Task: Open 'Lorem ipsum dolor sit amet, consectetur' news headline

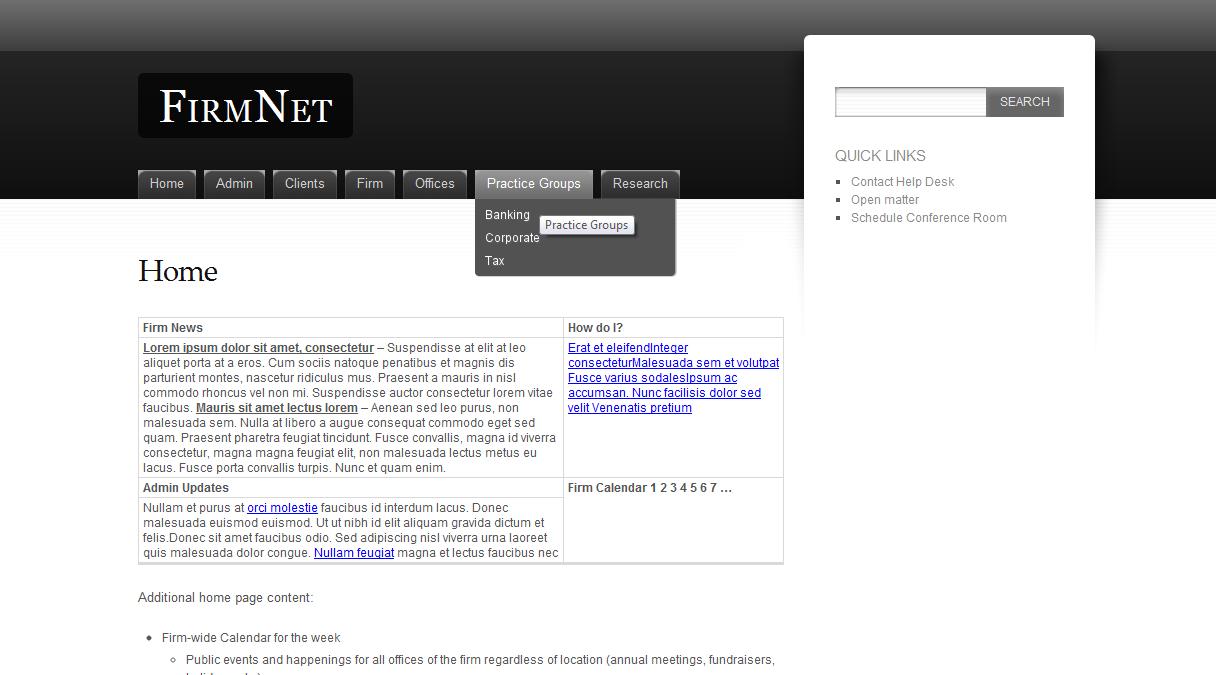Action: [258, 348]
